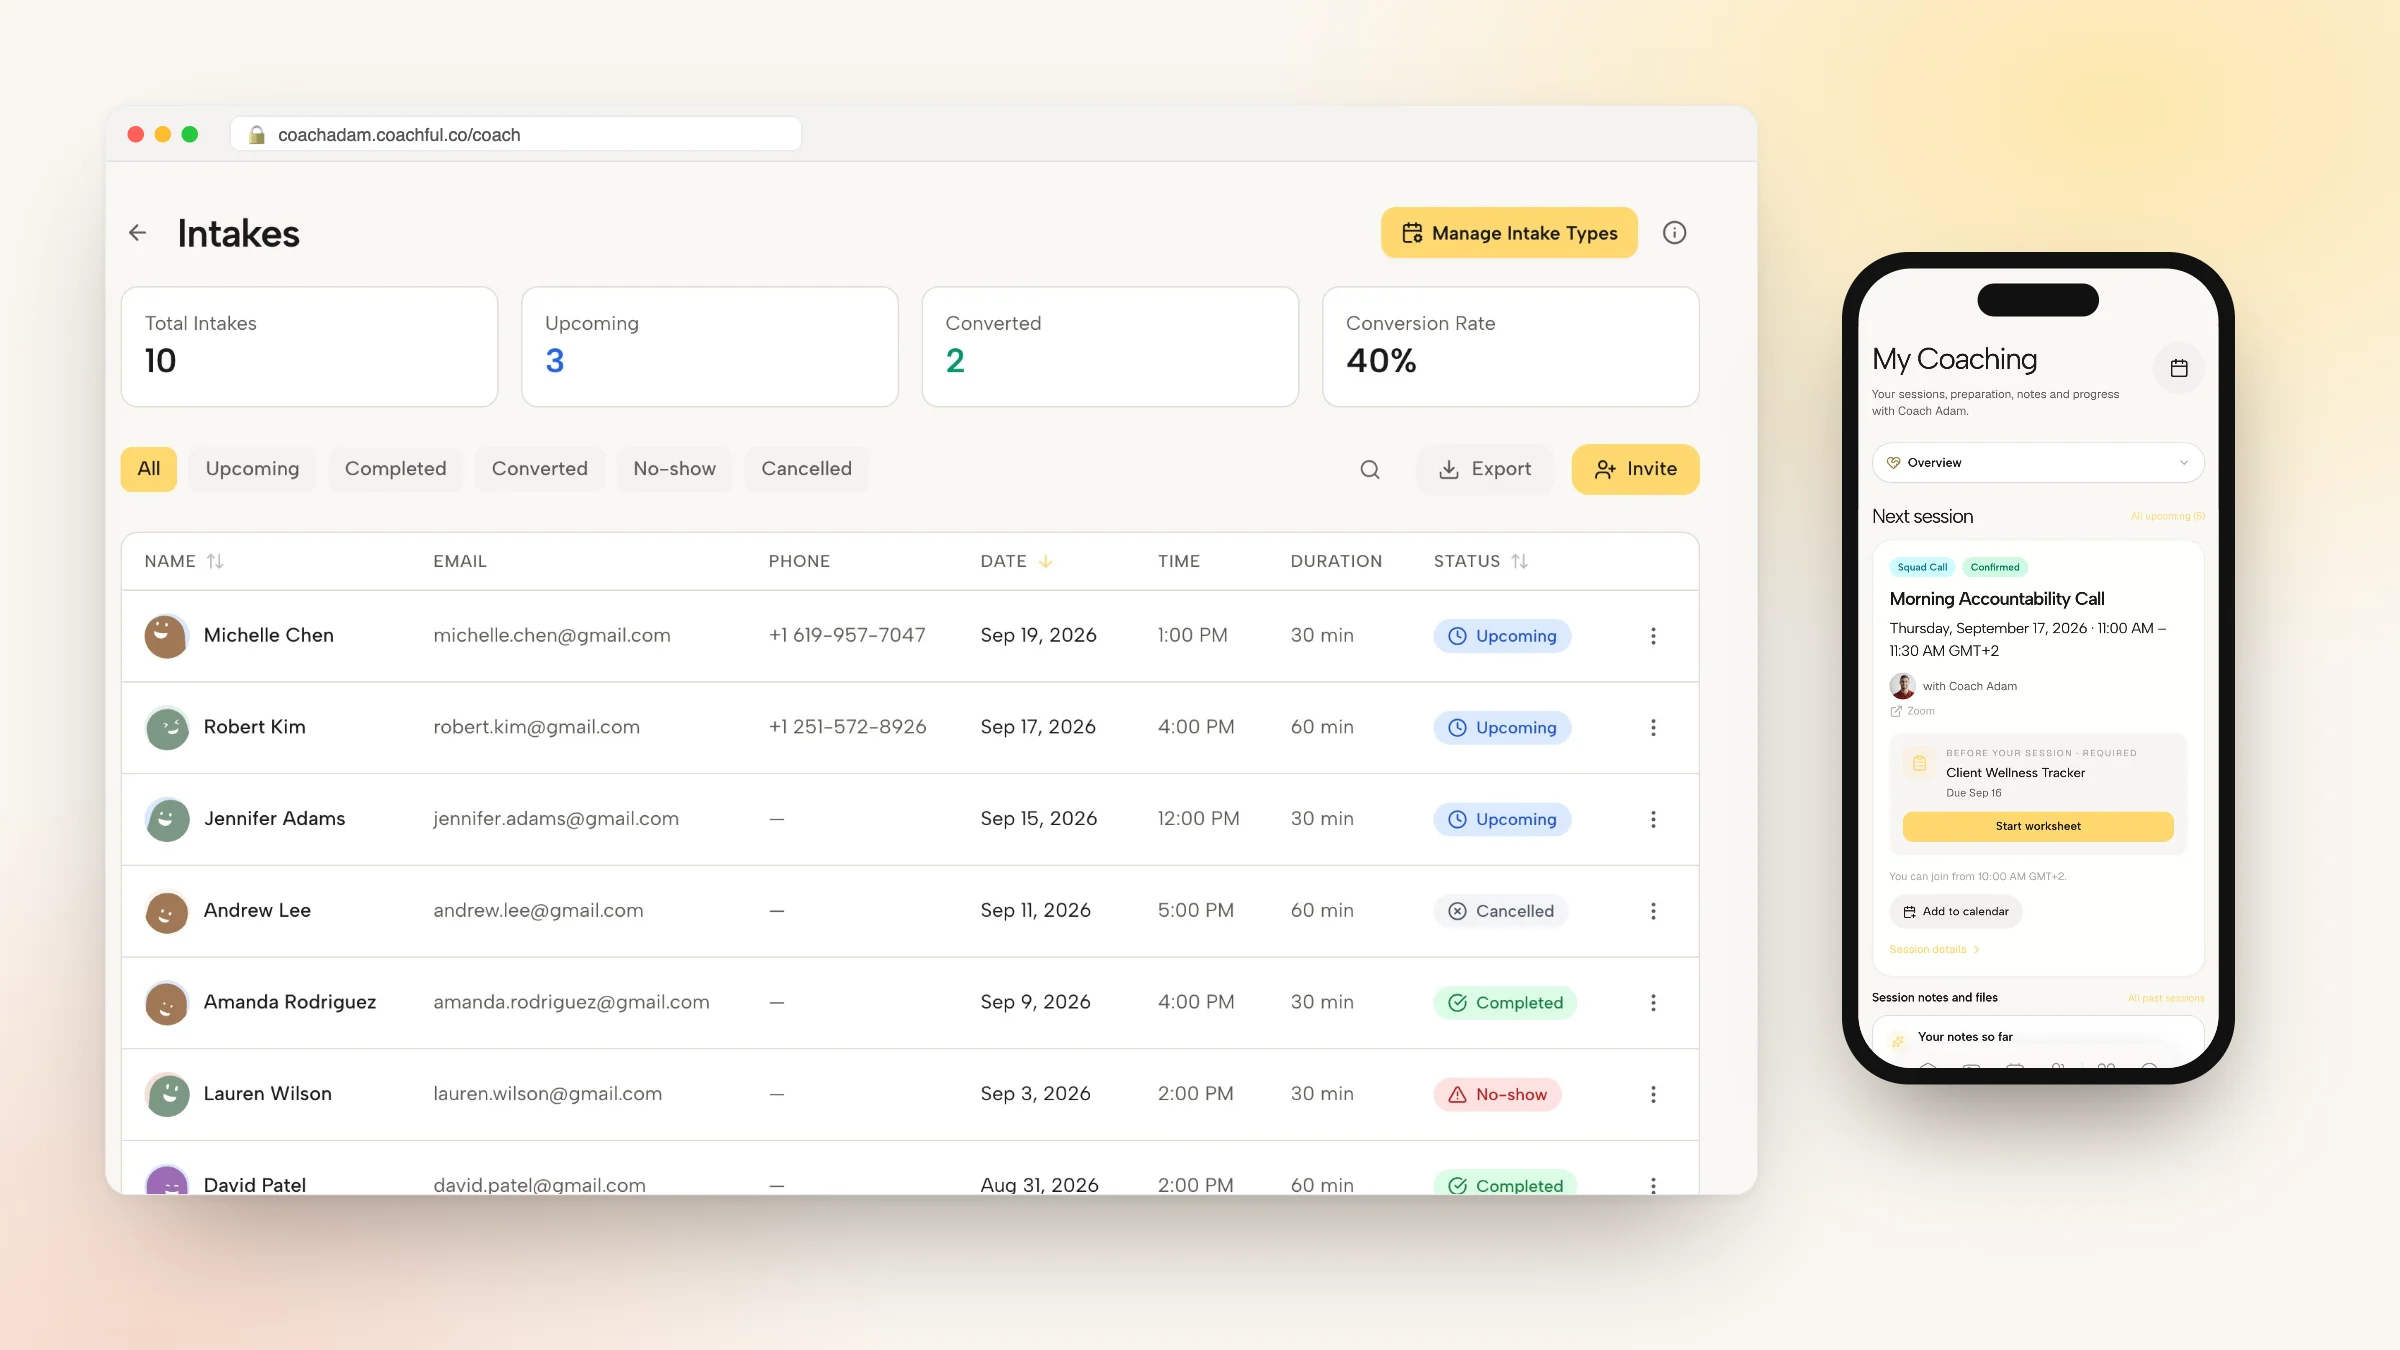
Task: Click email robert.kim@gmail.com
Action: (x=536, y=728)
